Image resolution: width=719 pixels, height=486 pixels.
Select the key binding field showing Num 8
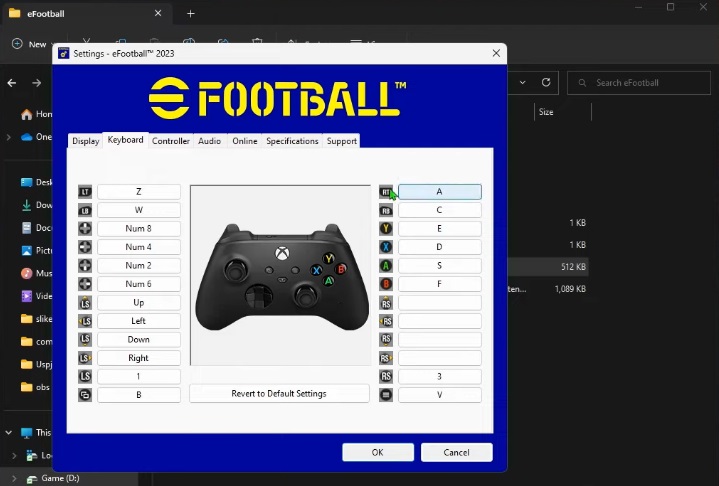139,229
